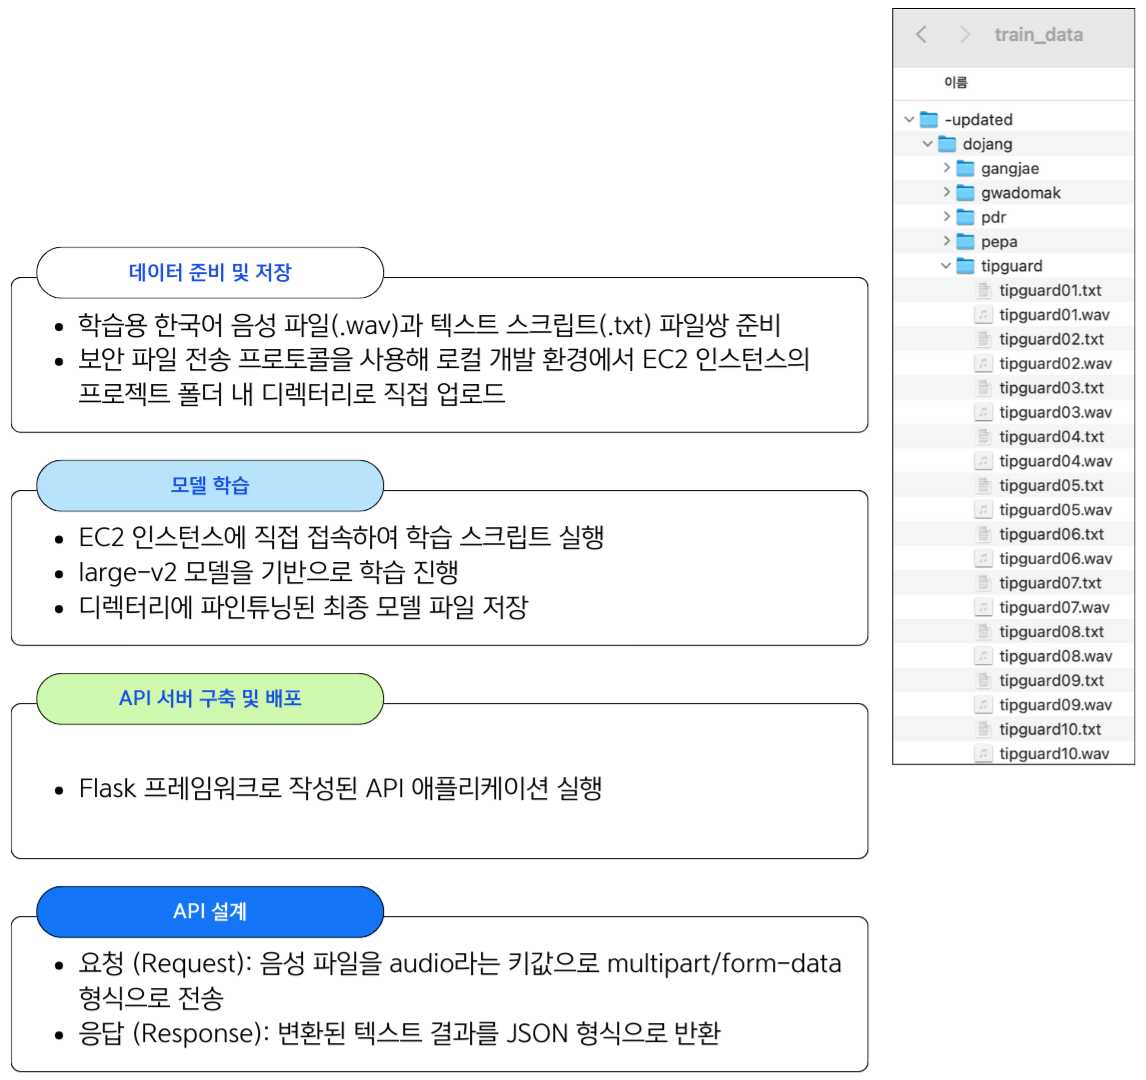
Task: Select the tipguard01.txt document icon
Action: [x=984, y=290]
